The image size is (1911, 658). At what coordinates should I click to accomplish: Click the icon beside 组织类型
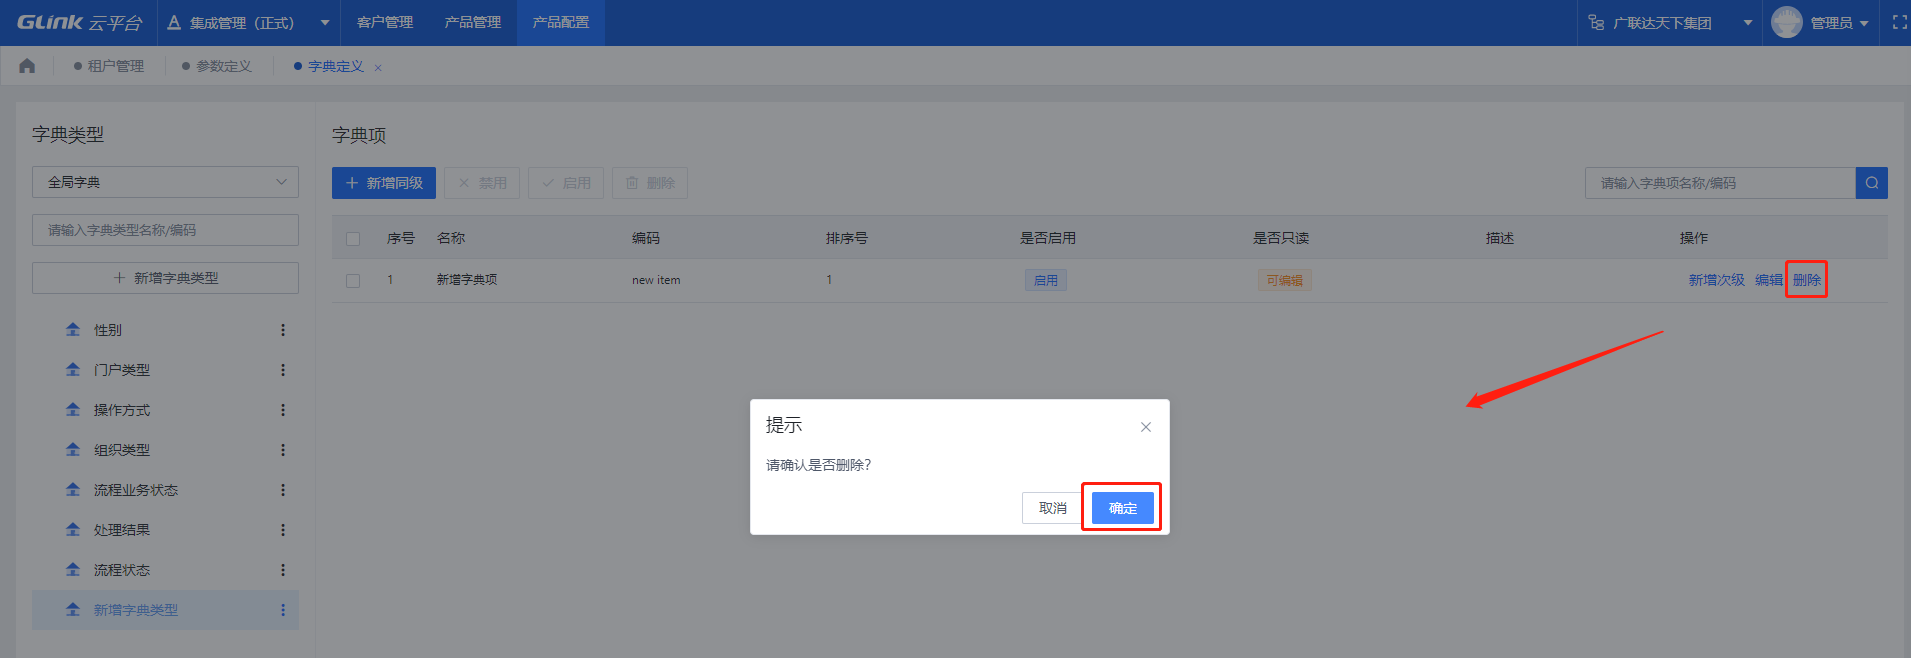pyautogui.click(x=73, y=450)
